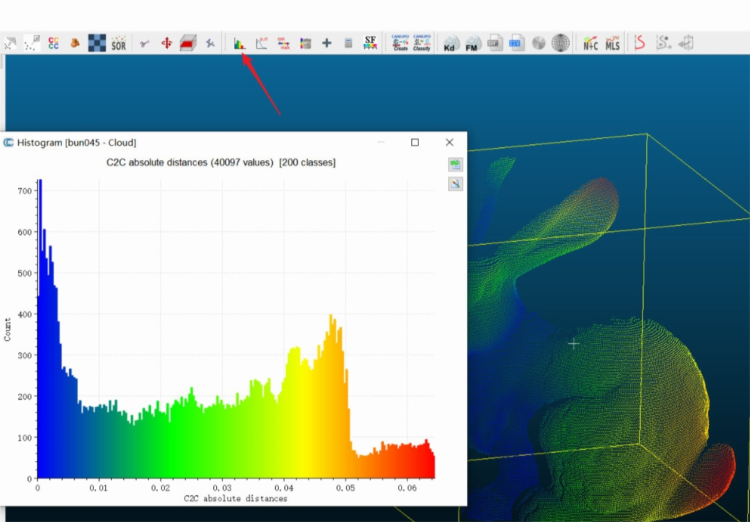Click the white crosshair in the 3D view

point(574,344)
